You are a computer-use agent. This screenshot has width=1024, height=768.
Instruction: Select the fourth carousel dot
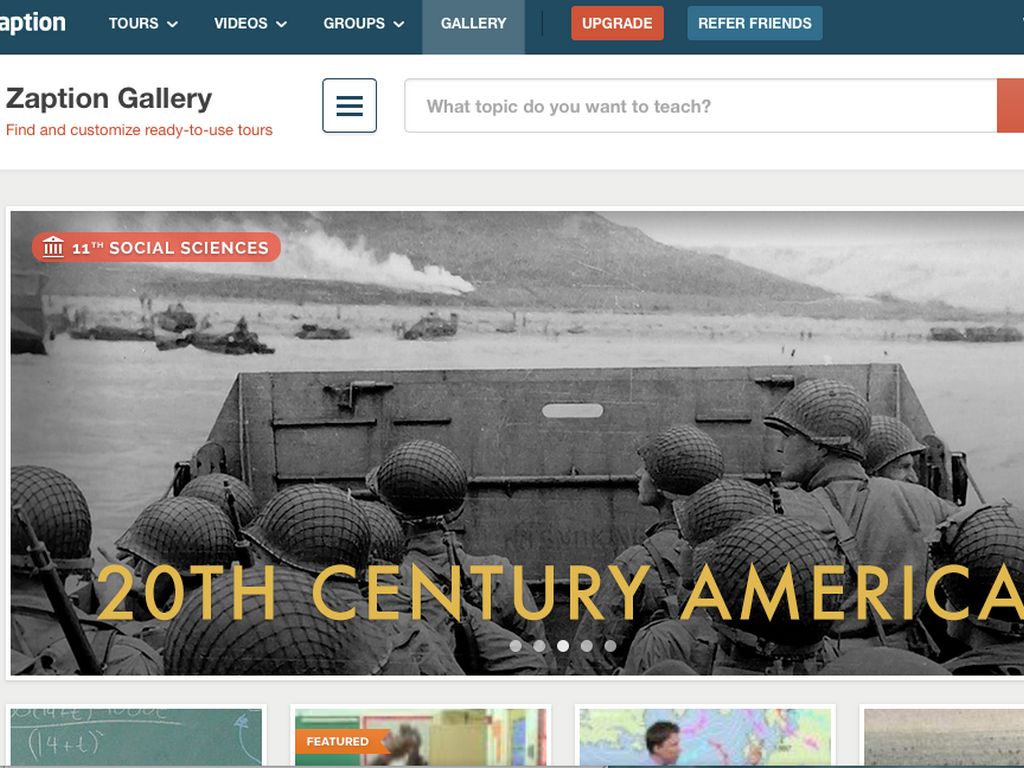coord(586,646)
